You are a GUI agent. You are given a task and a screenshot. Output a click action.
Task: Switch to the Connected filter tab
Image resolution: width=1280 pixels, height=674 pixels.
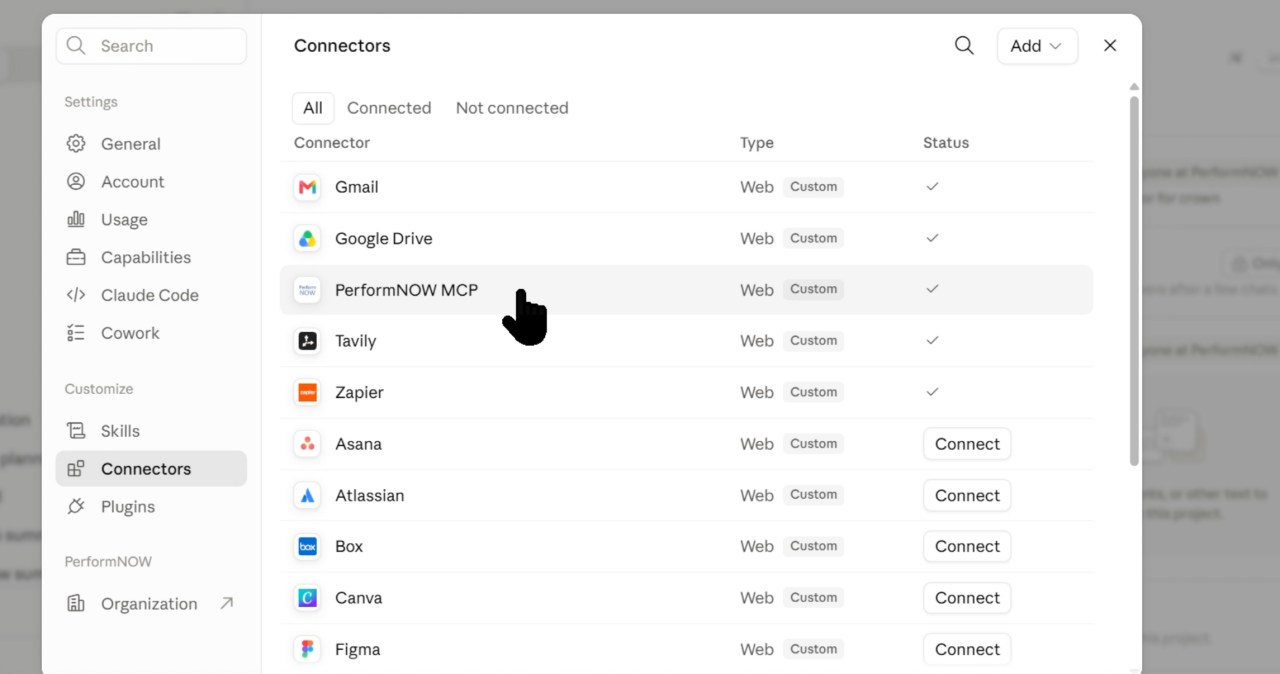tap(389, 108)
